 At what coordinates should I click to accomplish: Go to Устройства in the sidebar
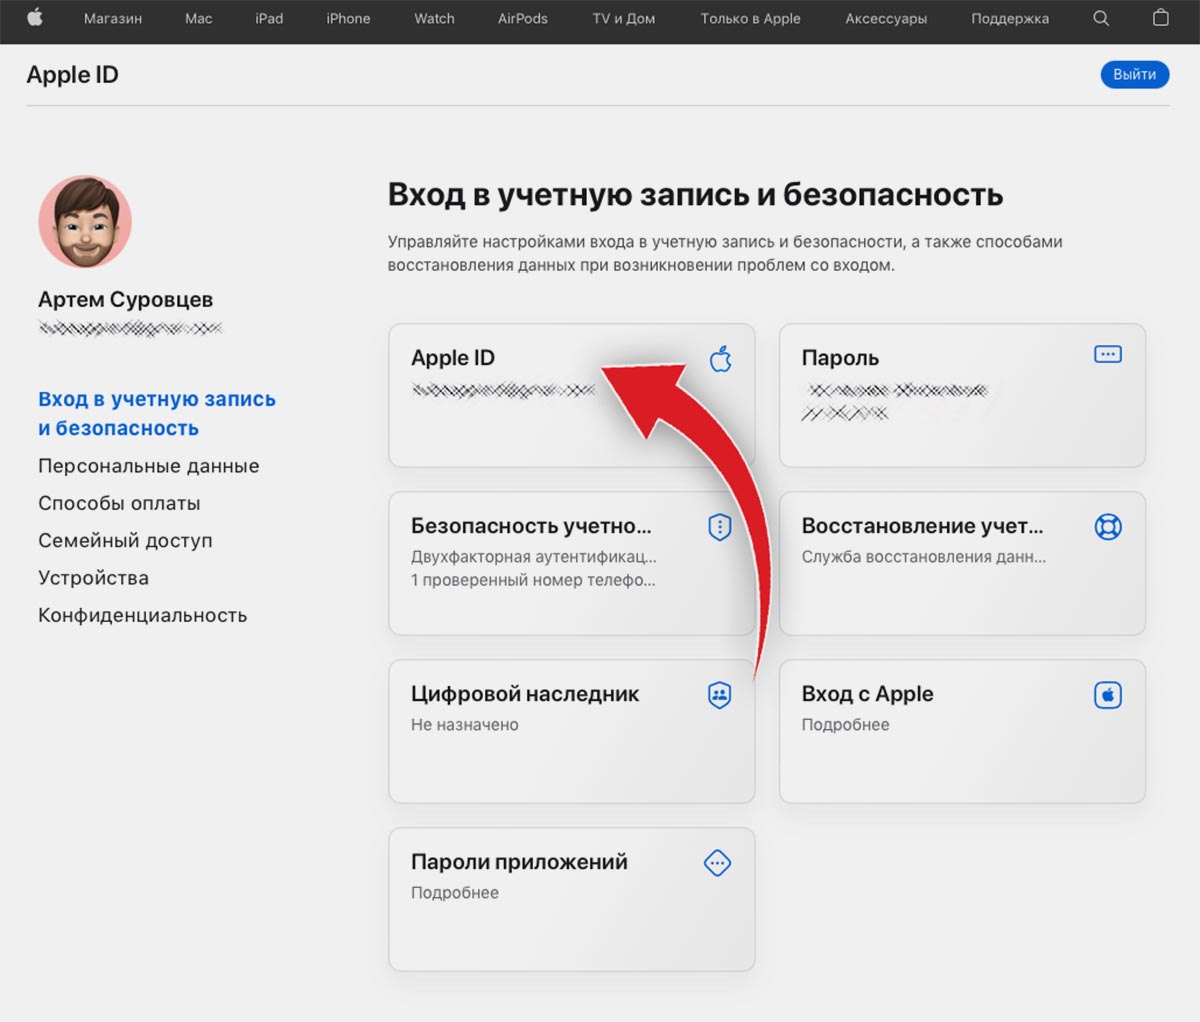pos(93,578)
